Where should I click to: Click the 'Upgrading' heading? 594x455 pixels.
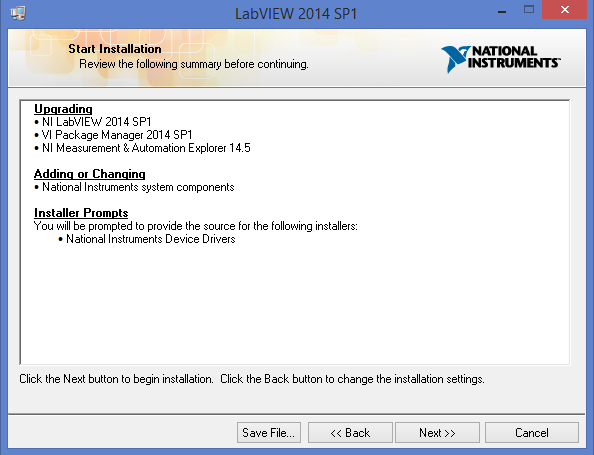click(x=63, y=109)
